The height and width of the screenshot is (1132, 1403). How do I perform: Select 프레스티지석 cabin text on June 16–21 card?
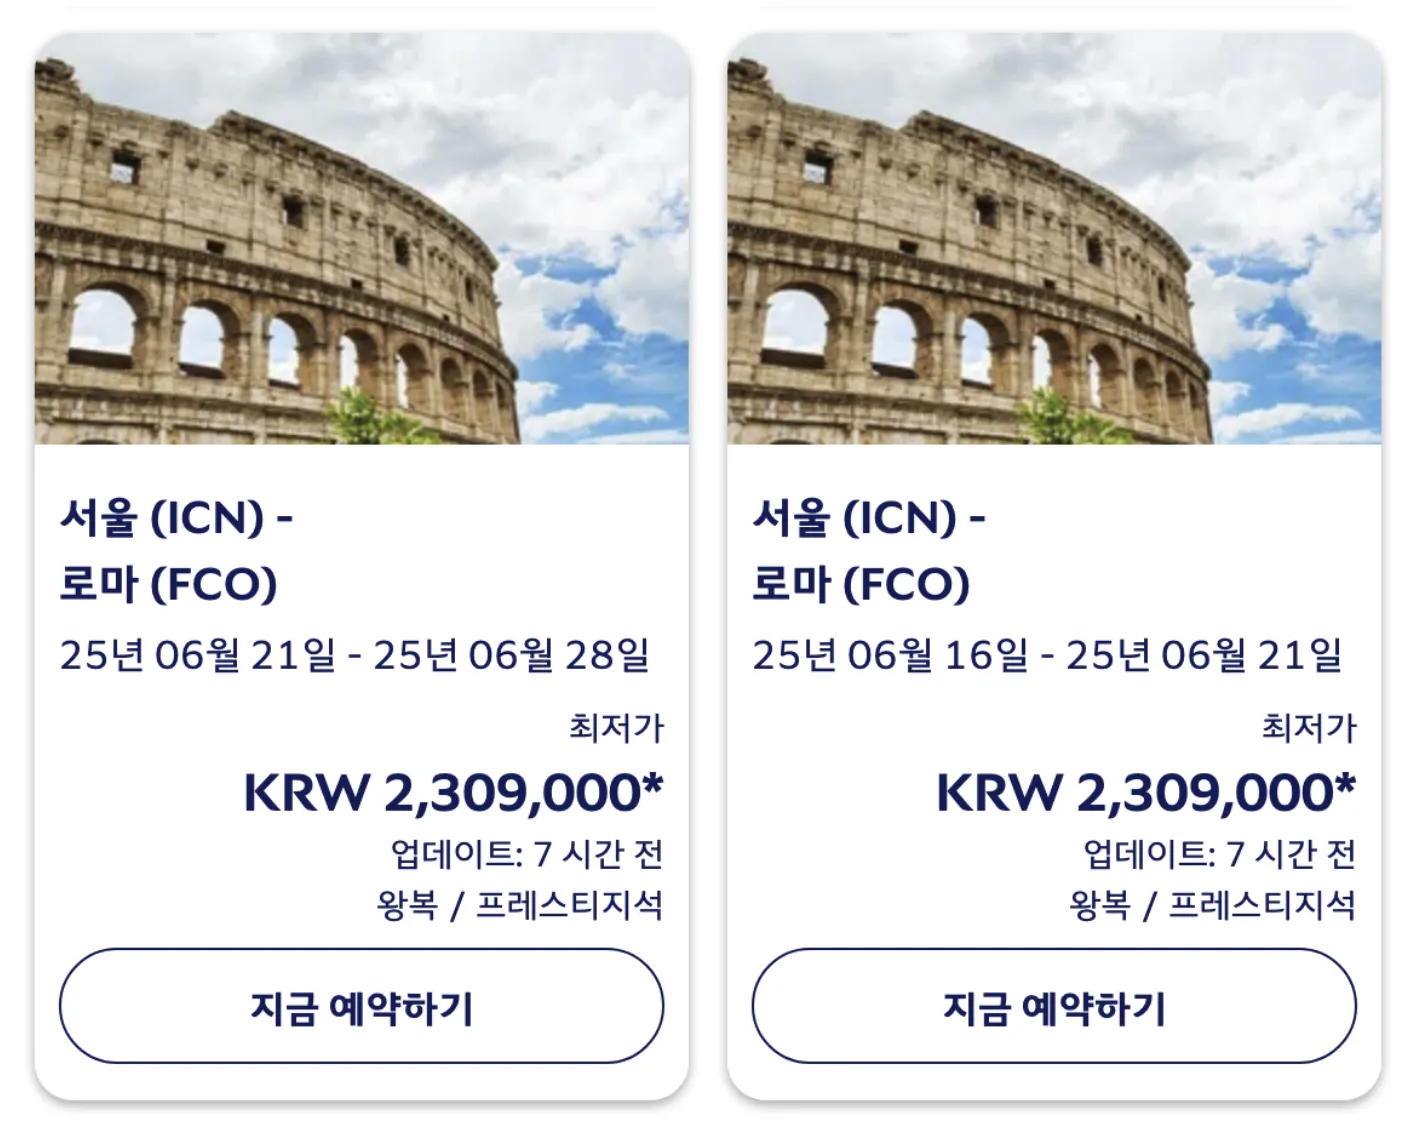click(1262, 905)
